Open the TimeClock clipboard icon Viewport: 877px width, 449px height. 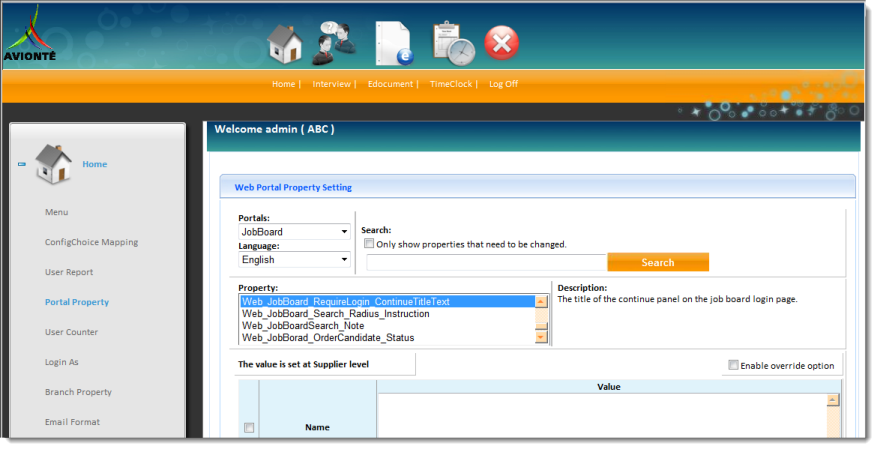point(452,43)
